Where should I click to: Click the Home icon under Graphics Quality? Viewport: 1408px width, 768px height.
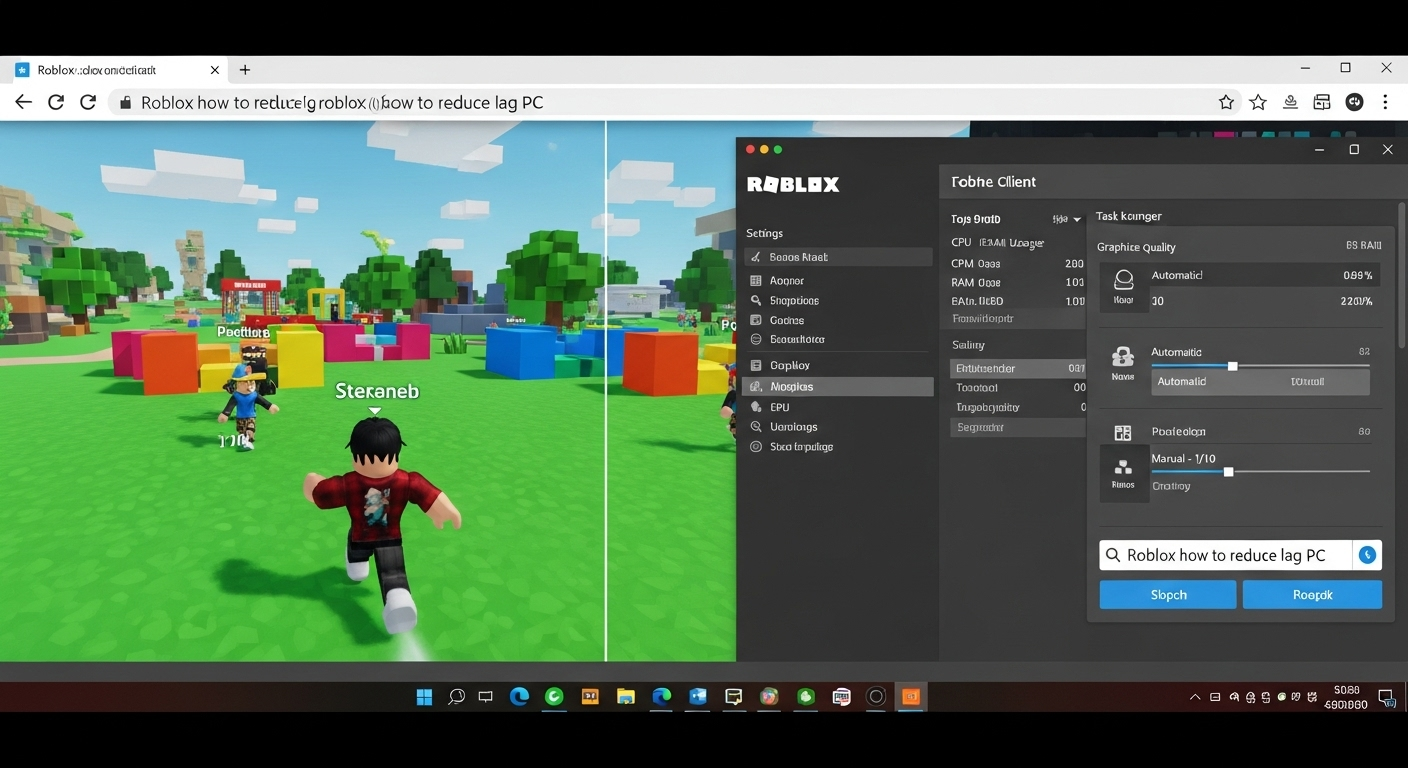click(x=1122, y=283)
